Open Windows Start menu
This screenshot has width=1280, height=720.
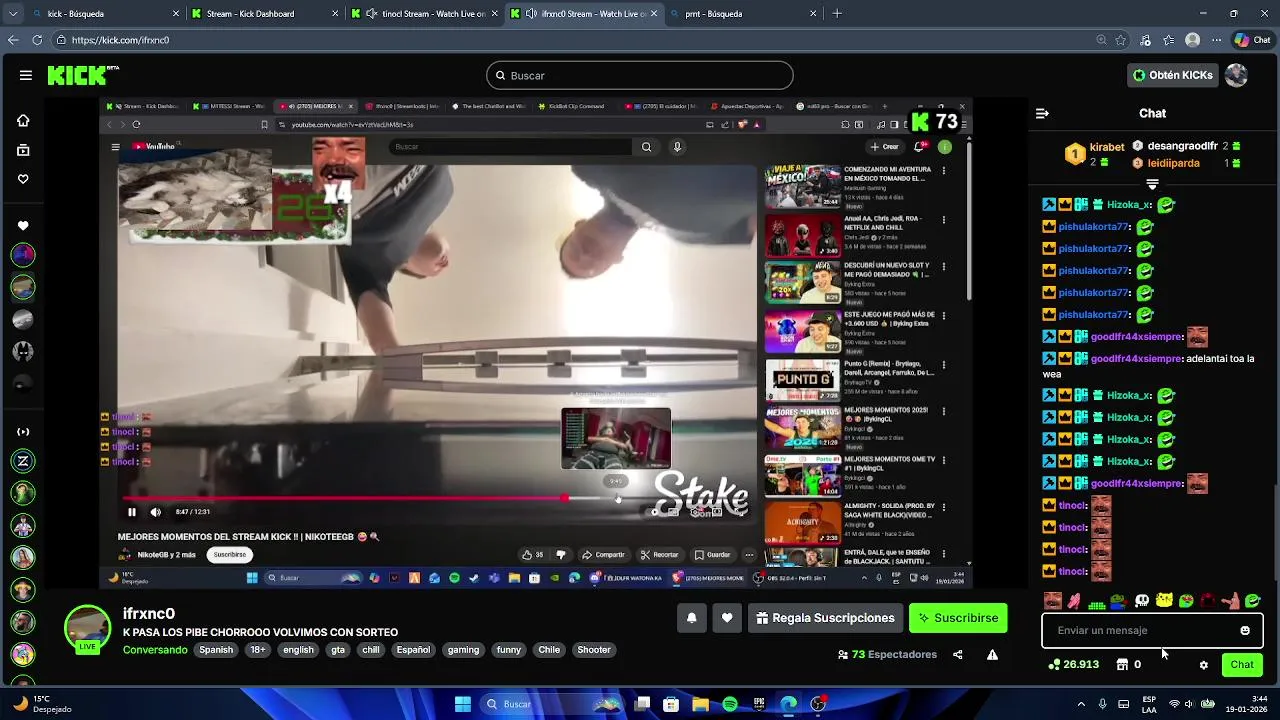[x=463, y=704]
